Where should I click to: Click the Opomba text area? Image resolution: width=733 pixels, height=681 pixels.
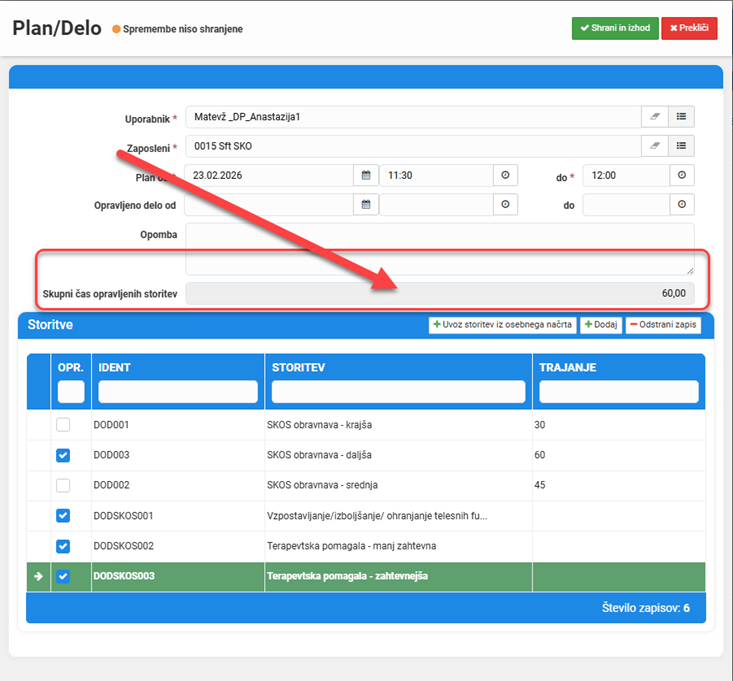(440, 249)
